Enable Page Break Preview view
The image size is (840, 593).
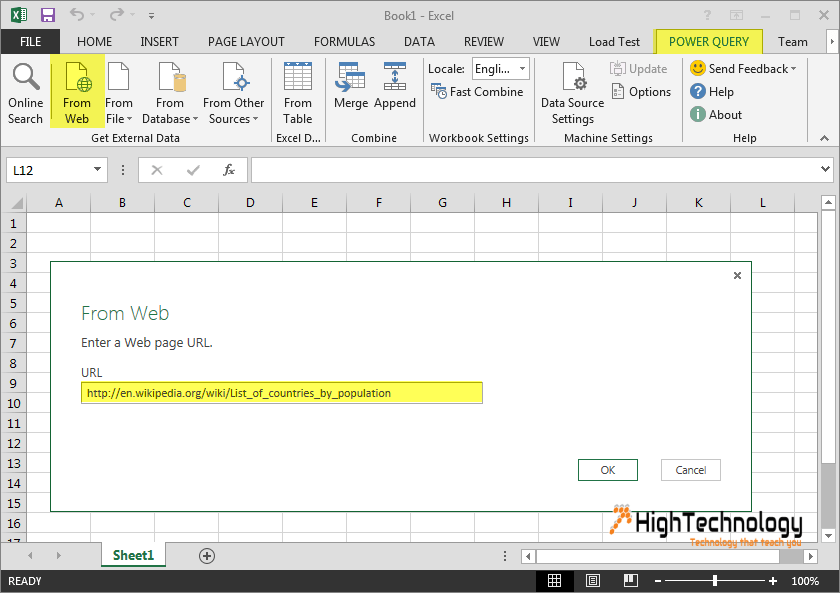point(629,580)
